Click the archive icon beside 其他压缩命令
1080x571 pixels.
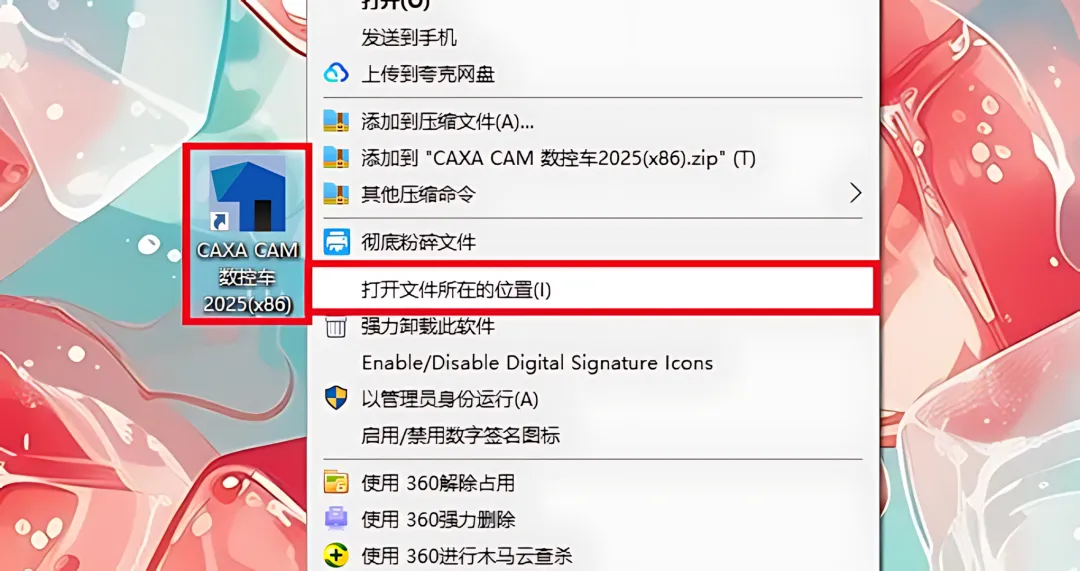point(336,194)
